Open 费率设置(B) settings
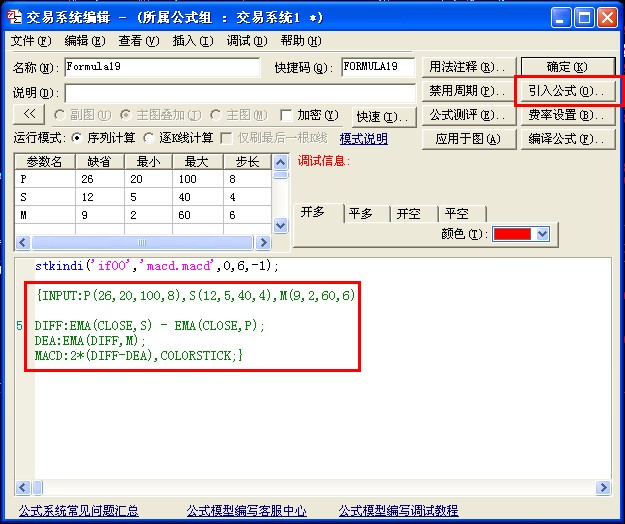 [568, 115]
